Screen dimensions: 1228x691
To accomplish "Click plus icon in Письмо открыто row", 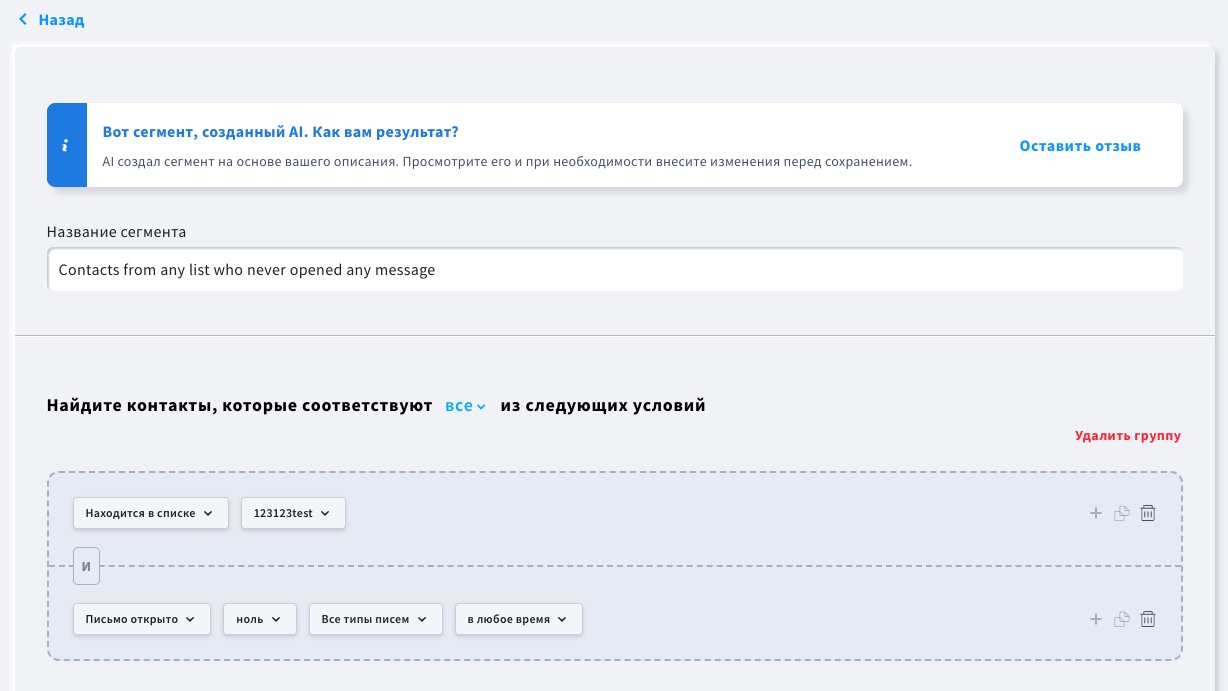I will [x=1095, y=619].
